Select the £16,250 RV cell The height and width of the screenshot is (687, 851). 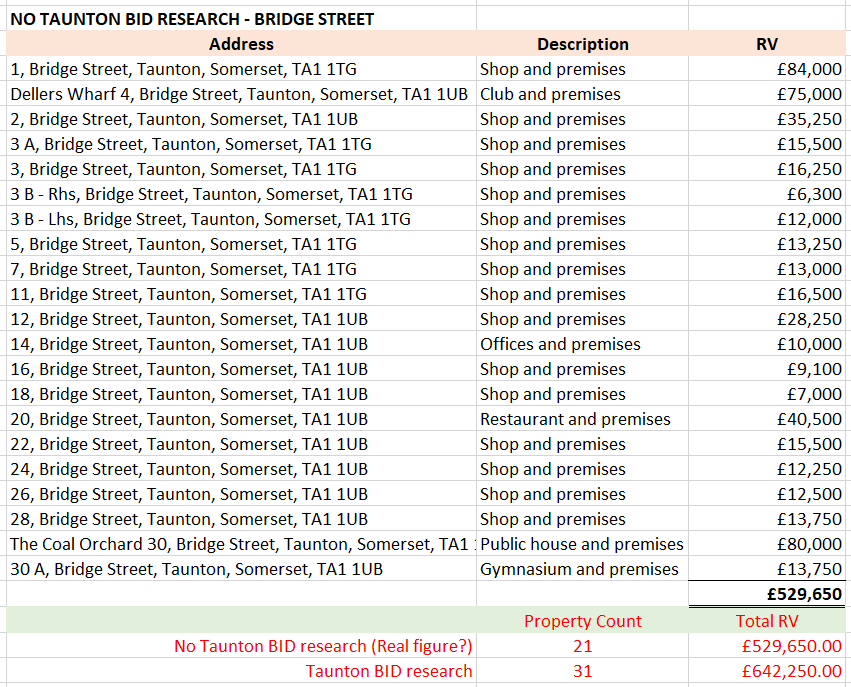(x=767, y=169)
